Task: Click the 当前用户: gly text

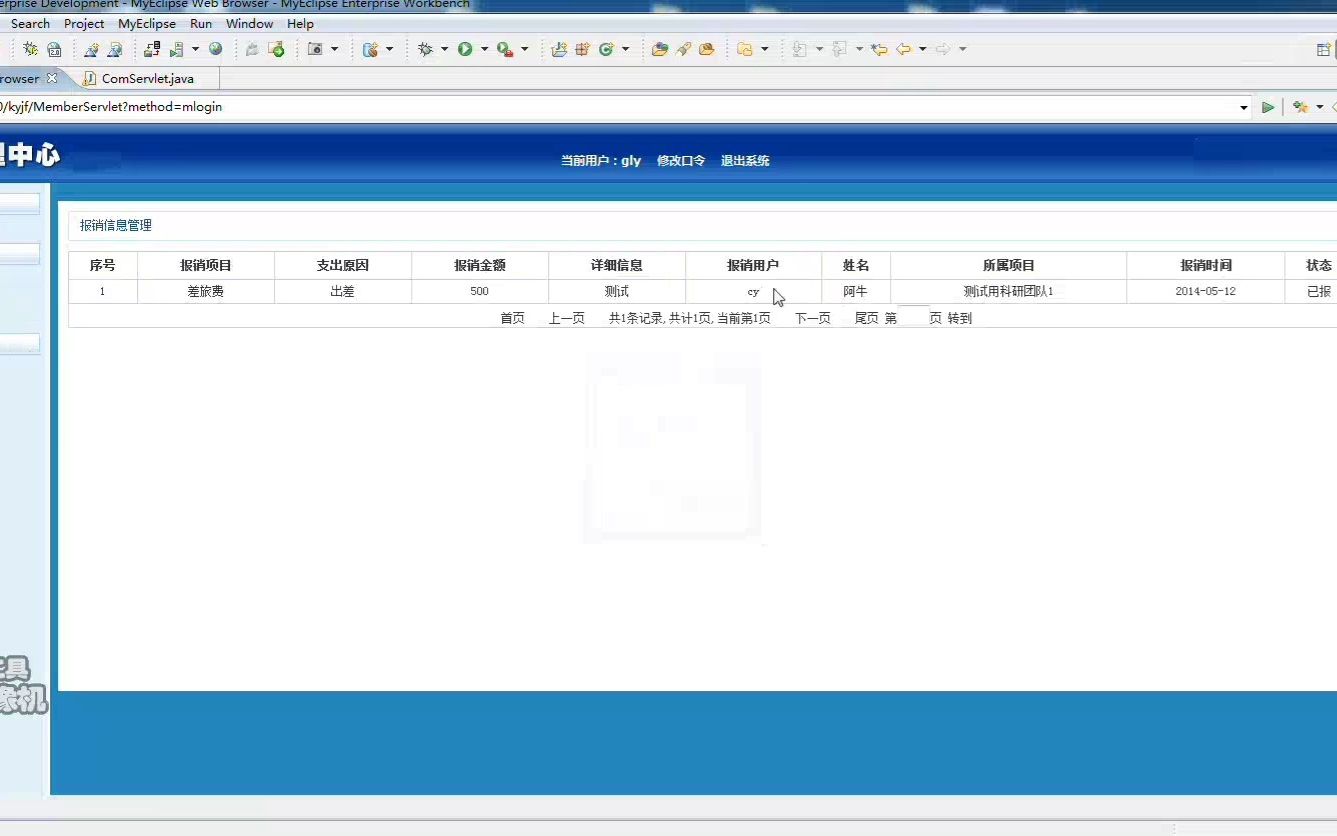Action: [x=601, y=161]
